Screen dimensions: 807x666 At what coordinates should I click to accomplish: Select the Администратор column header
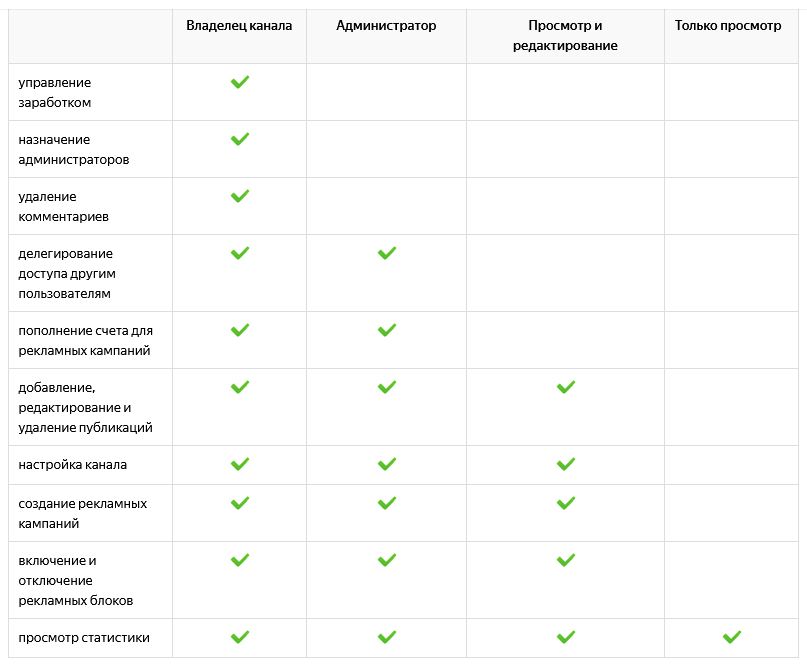point(386,26)
